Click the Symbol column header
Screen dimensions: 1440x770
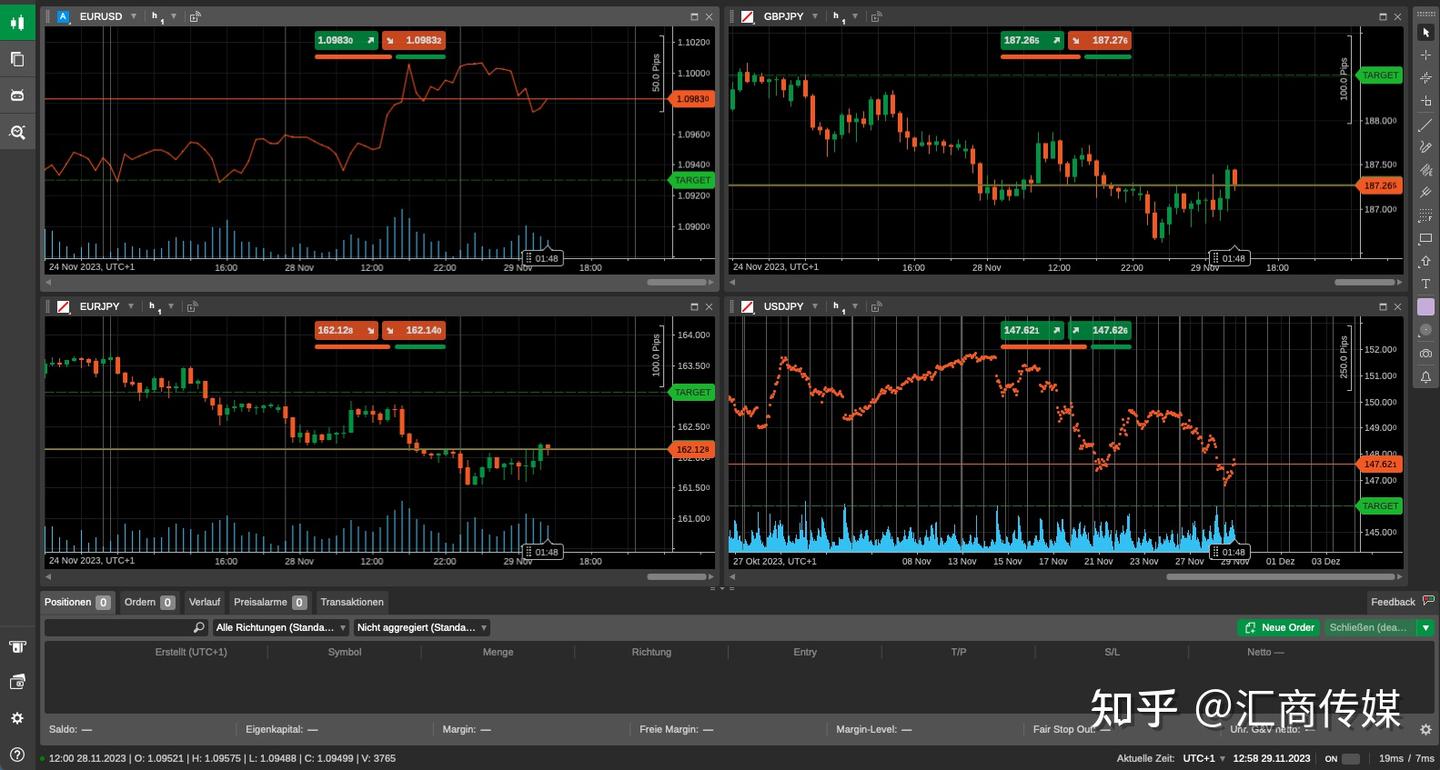pos(345,652)
